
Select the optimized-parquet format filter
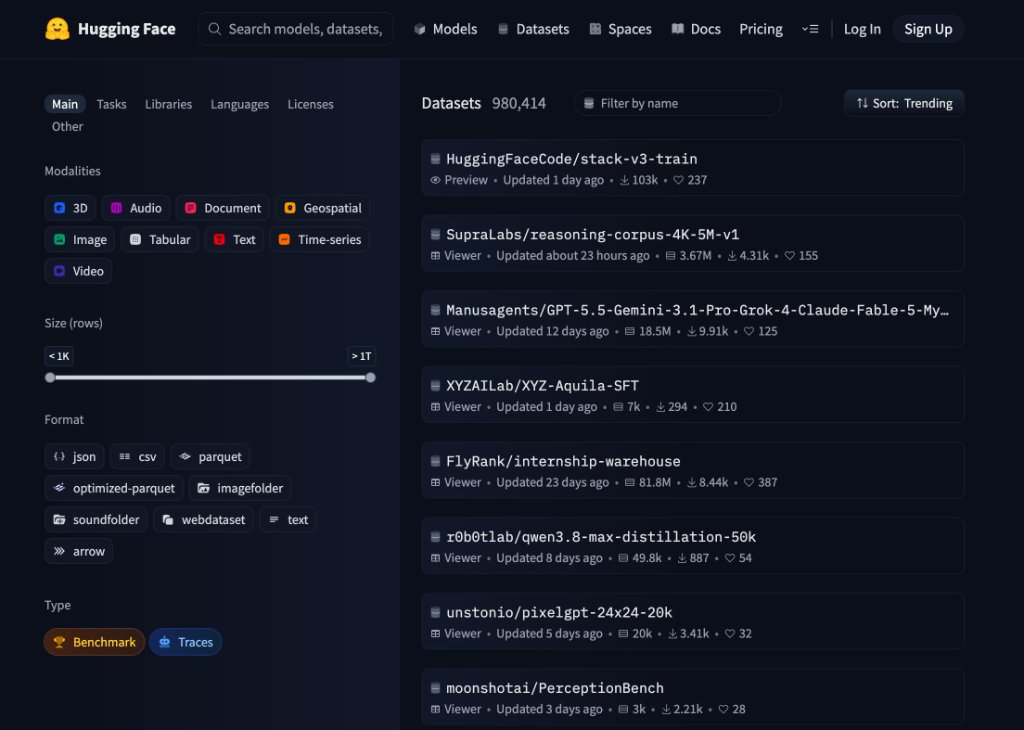[114, 488]
